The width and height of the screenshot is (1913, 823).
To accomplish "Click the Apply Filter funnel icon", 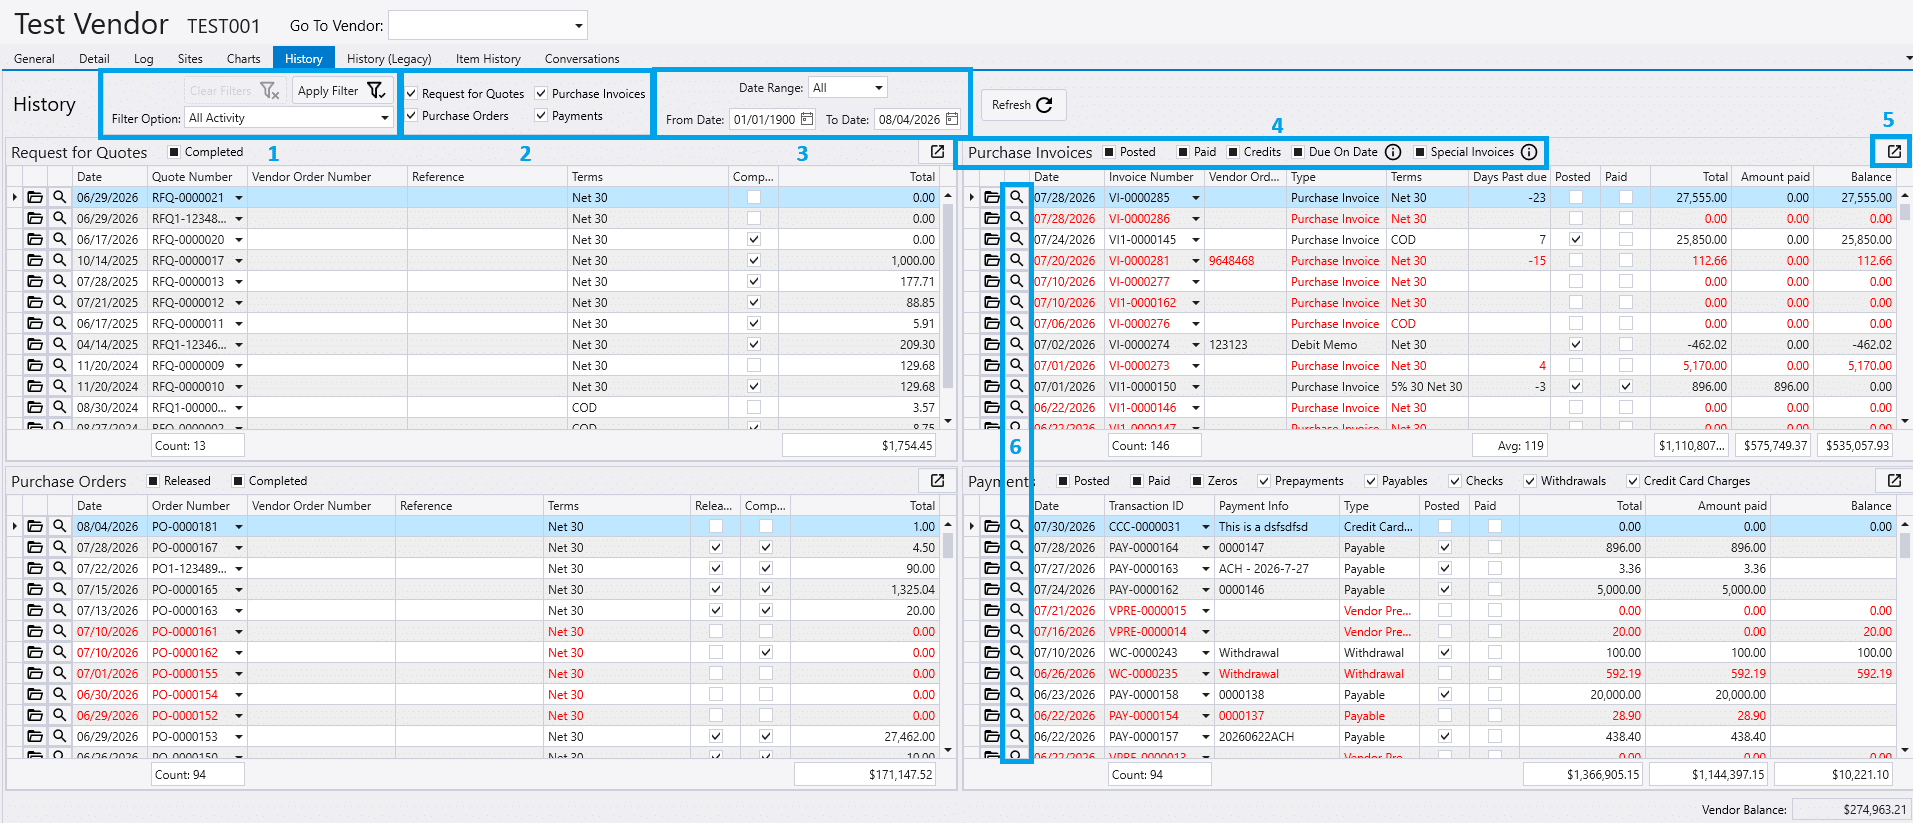I will click(376, 91).
